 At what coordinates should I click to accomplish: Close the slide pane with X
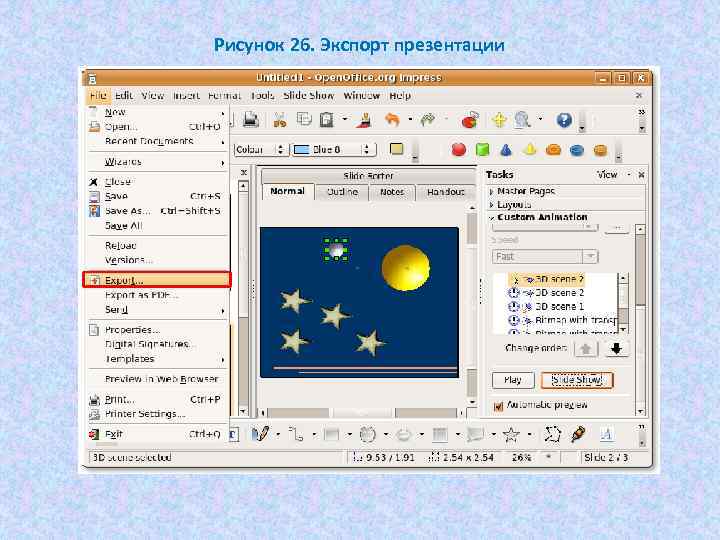(244, 172)
